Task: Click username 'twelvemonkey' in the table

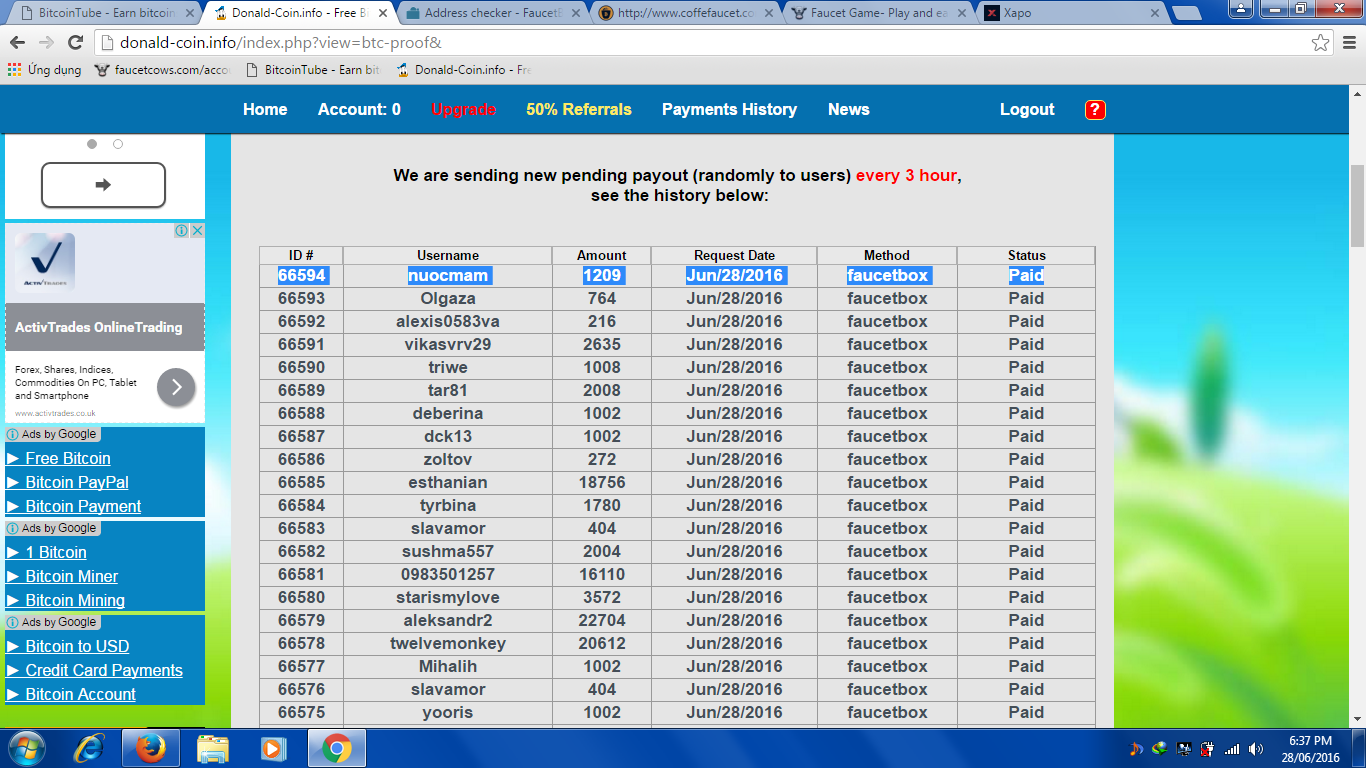Action: (448, 643)
